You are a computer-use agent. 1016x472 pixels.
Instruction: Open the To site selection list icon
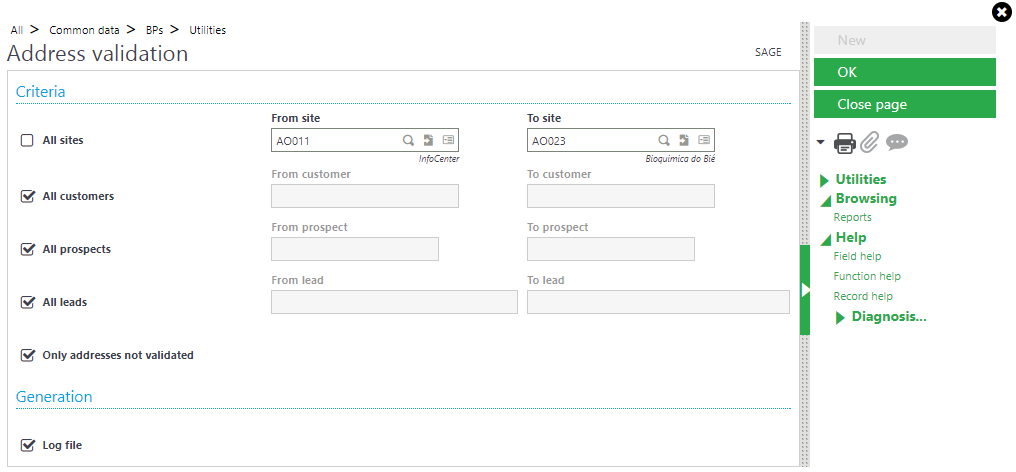click(704, 140)
